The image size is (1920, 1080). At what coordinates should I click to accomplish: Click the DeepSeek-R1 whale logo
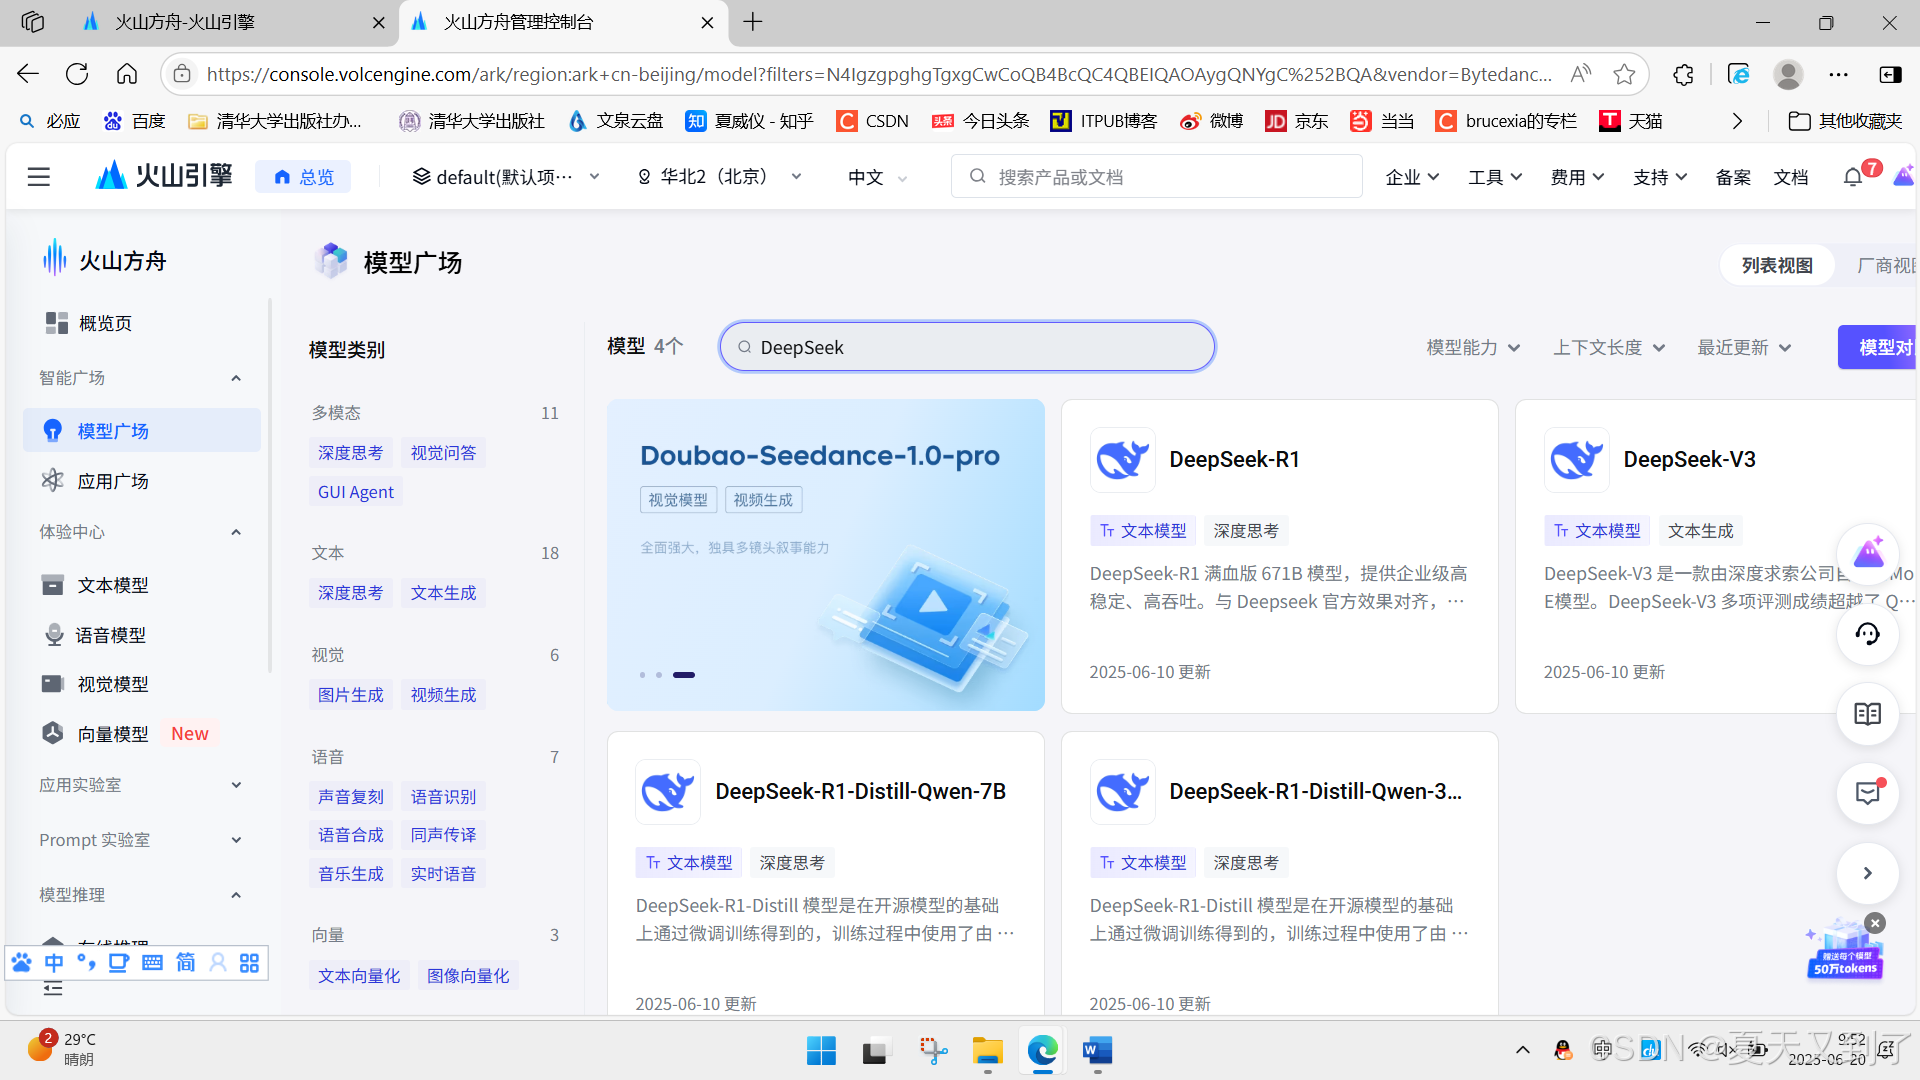click(1122, 460)
